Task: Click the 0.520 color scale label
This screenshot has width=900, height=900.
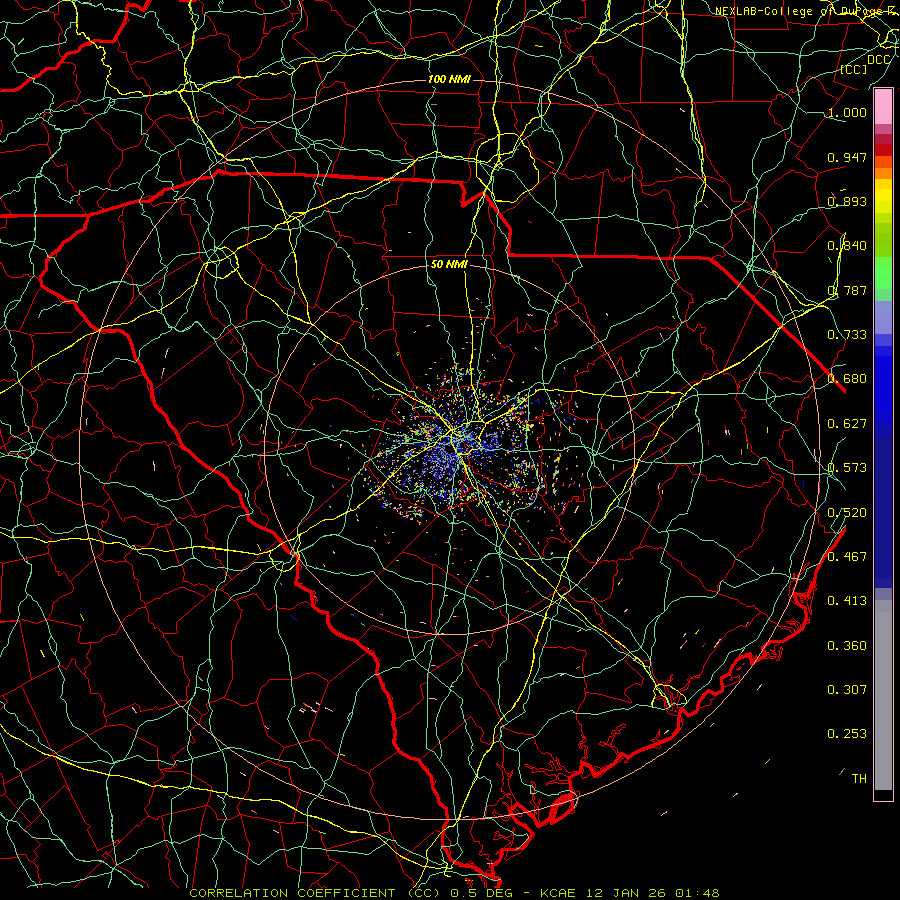Action: point(847,513)
